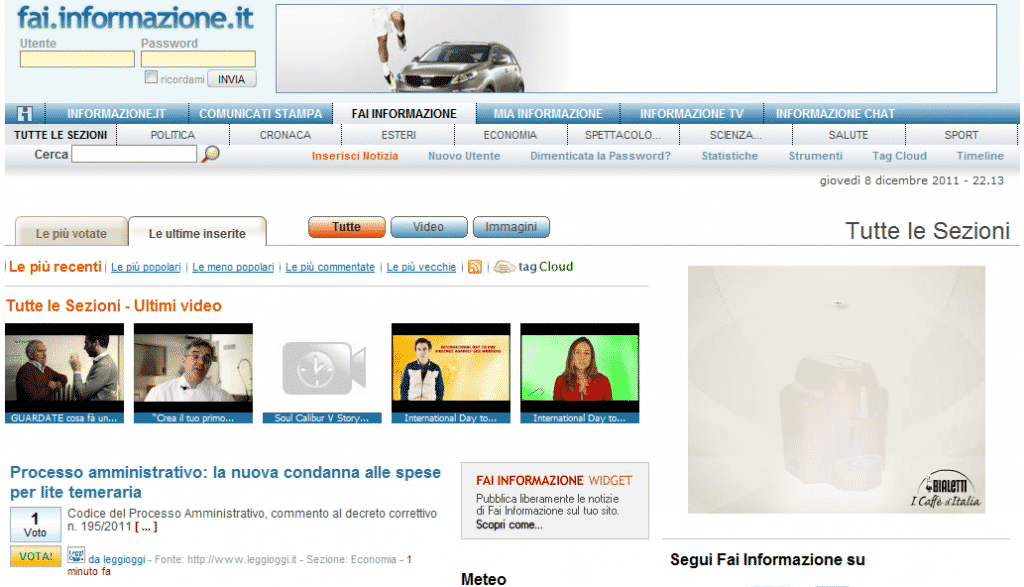Open the Soul Calibur V Story video thumbnail
Viewport: 1024px width, 587px height.
click(x=322, y=373)
